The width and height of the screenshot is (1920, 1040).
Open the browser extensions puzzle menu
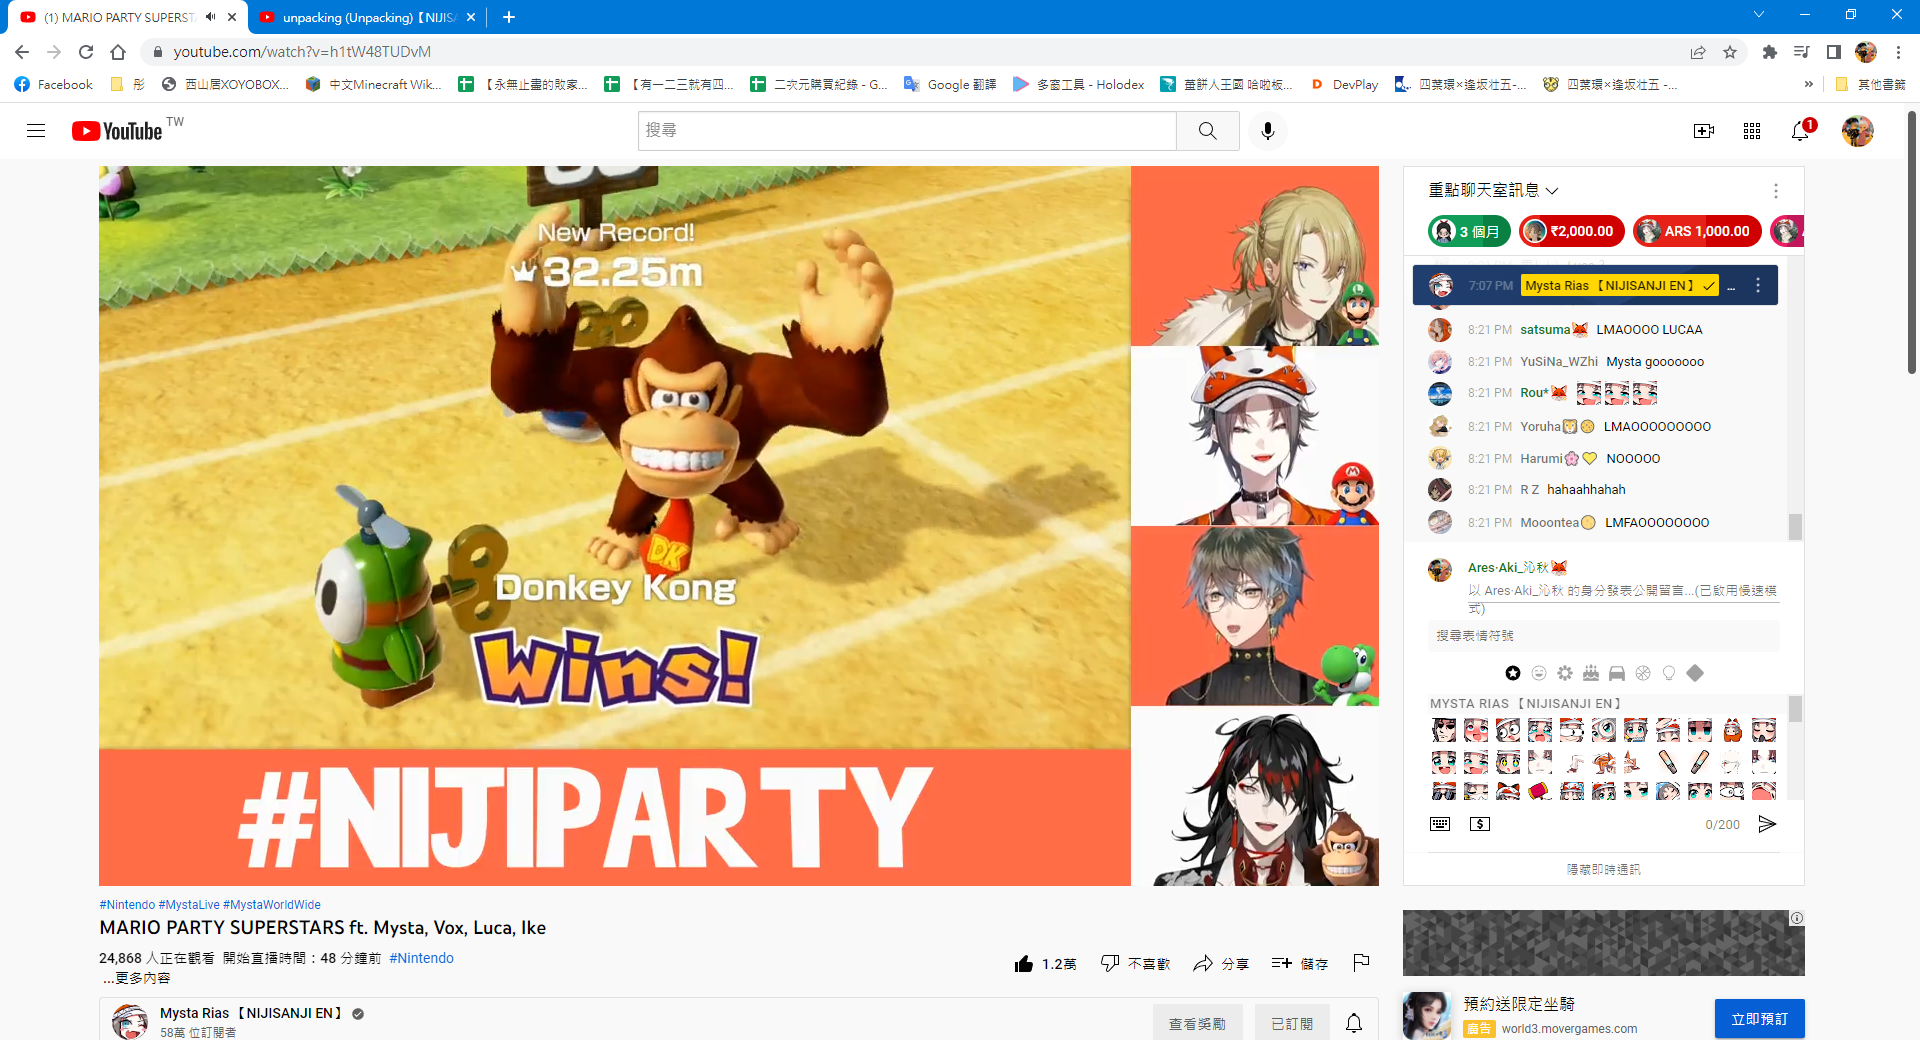point(1770,52)
